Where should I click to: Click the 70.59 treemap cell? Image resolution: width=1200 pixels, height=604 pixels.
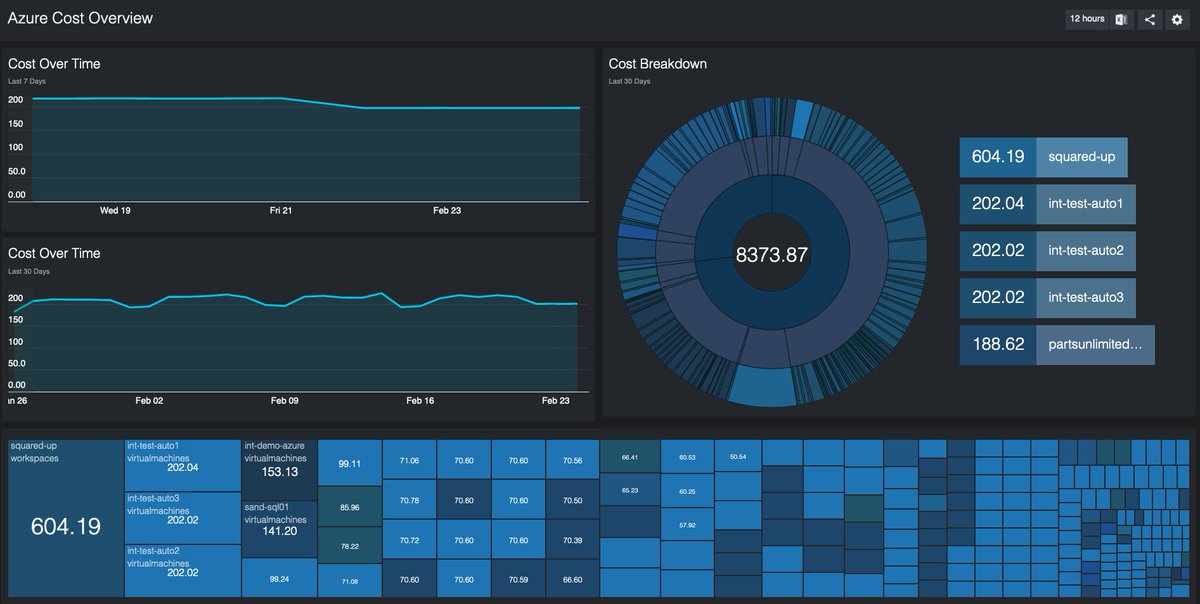517,578
